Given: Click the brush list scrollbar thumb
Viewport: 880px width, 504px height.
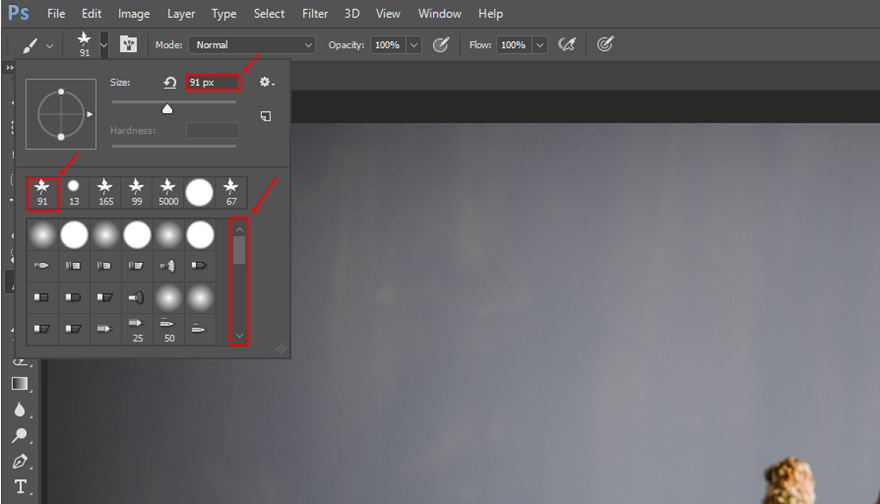Looking at the screenshot, I should (x=239, y=250).
